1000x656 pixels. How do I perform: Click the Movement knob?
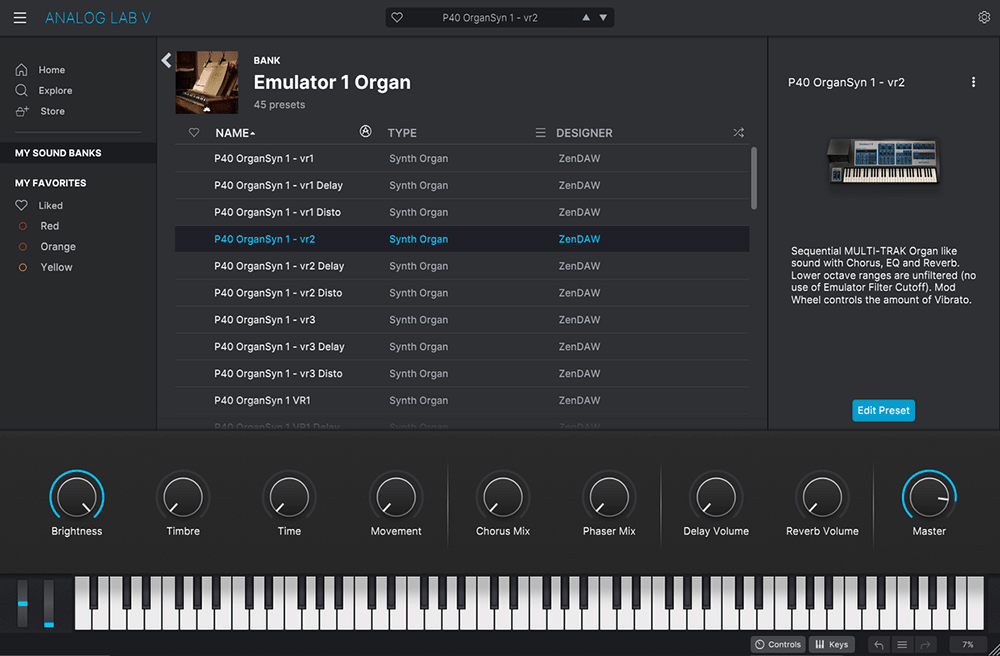396,497
